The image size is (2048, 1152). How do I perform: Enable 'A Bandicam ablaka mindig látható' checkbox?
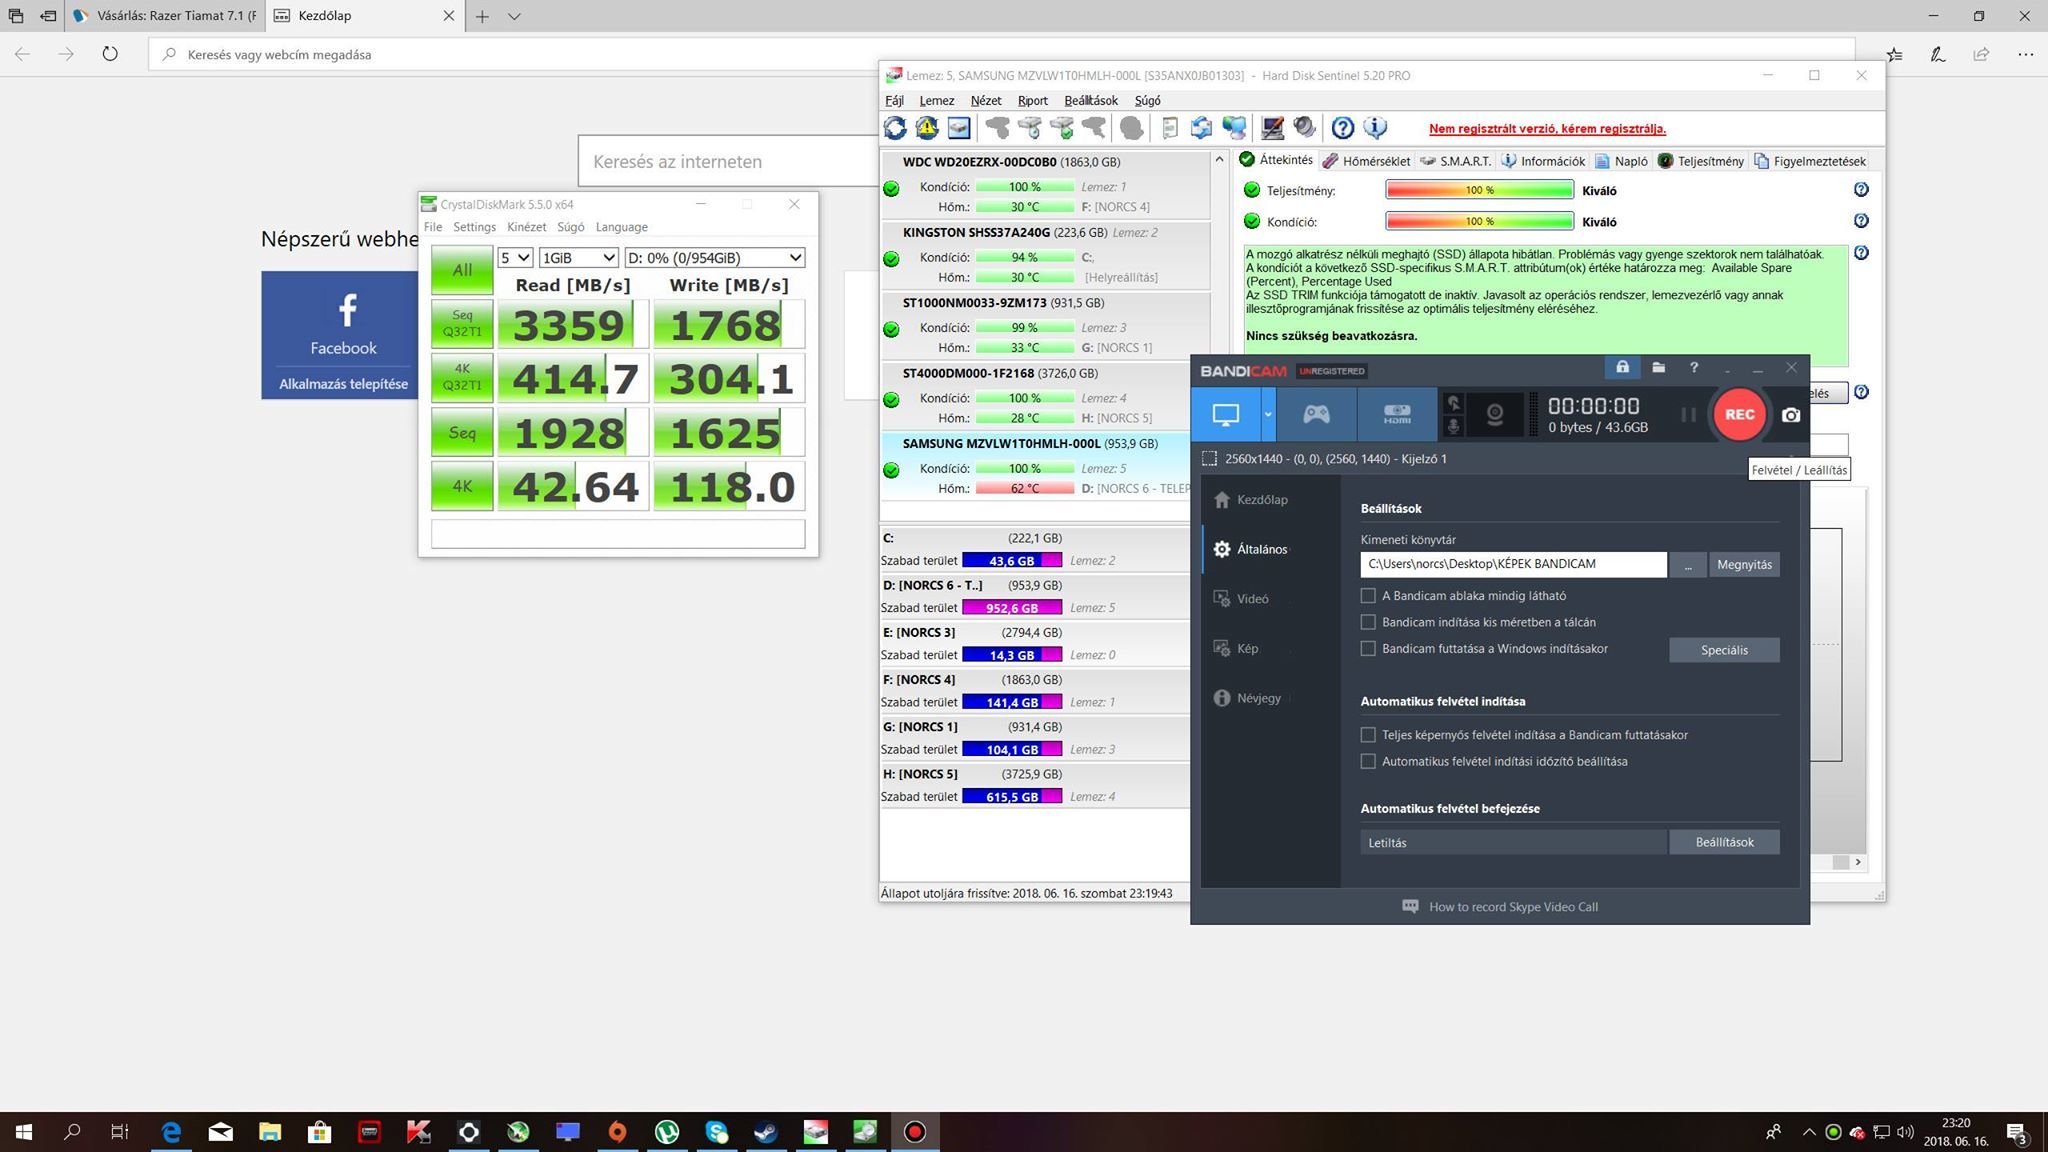point(1368,595)
